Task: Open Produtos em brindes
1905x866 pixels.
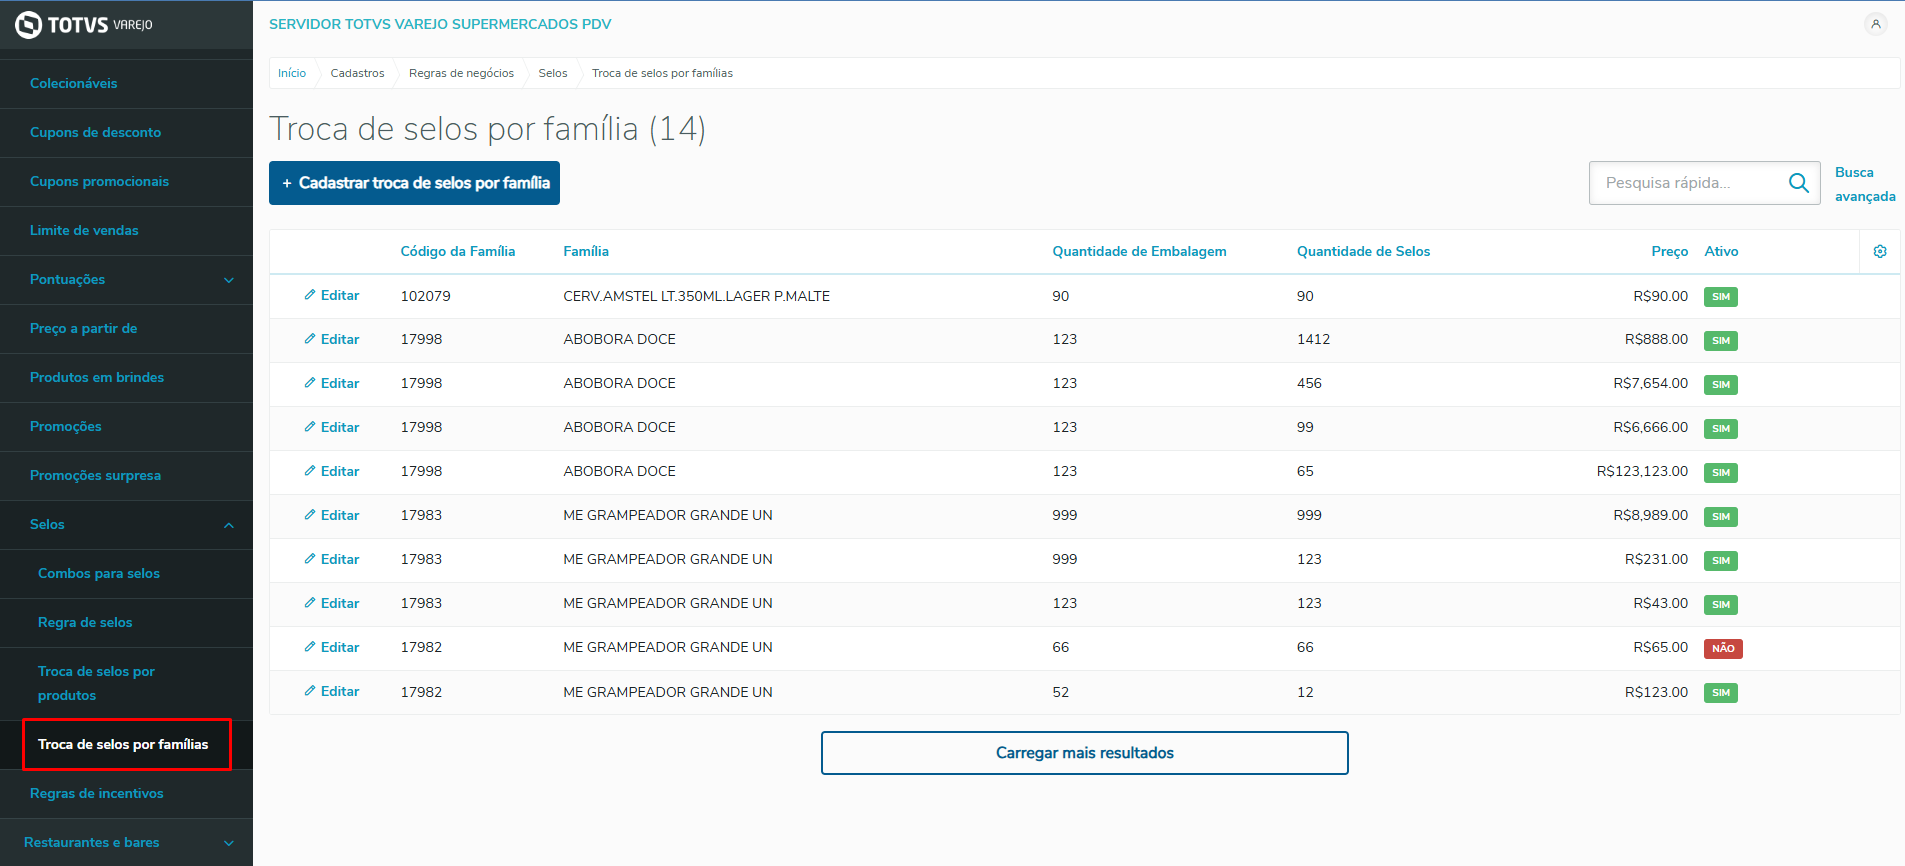Action: click(97, 378)
